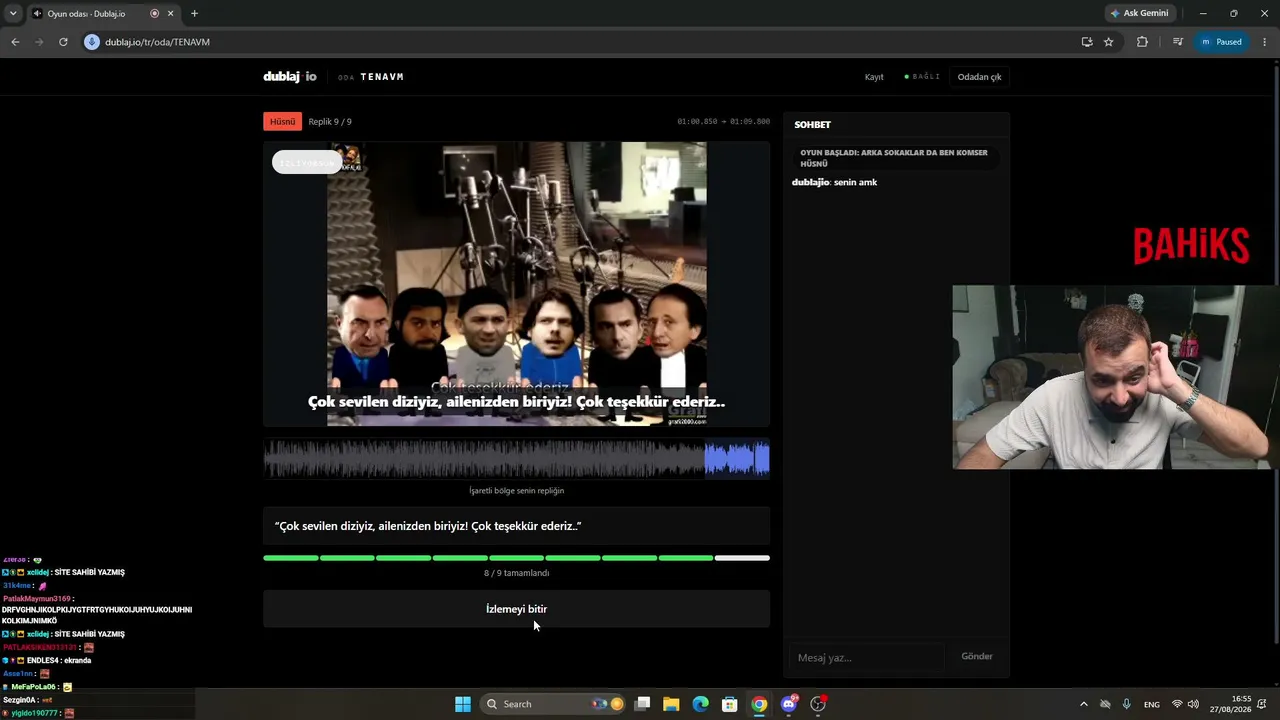Close the Oyun odası browser tab
Image resolution: width=1280 pixels, height=720 pixels.
click(171, 13)
